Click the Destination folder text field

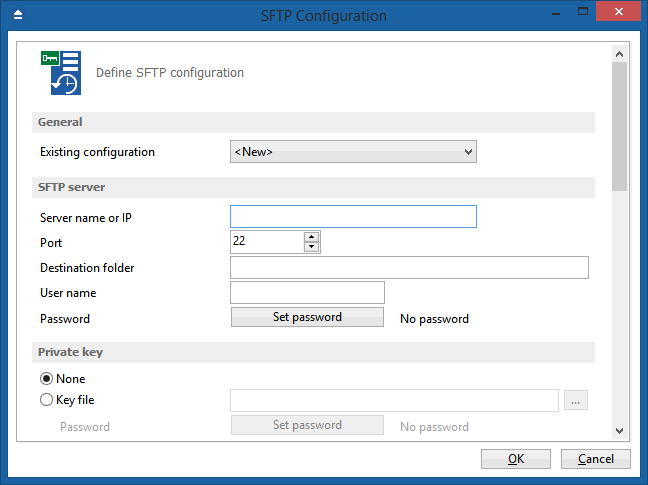coord(409,267)
